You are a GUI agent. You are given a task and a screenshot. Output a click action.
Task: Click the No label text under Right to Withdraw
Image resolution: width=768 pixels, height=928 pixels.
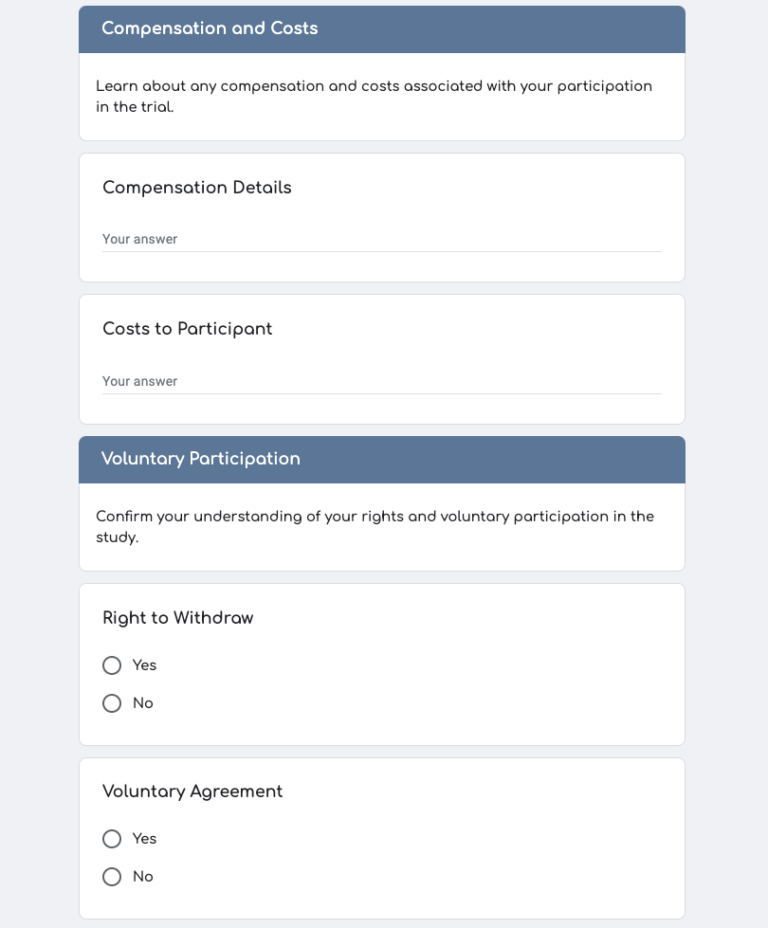(x=143, y=704)
